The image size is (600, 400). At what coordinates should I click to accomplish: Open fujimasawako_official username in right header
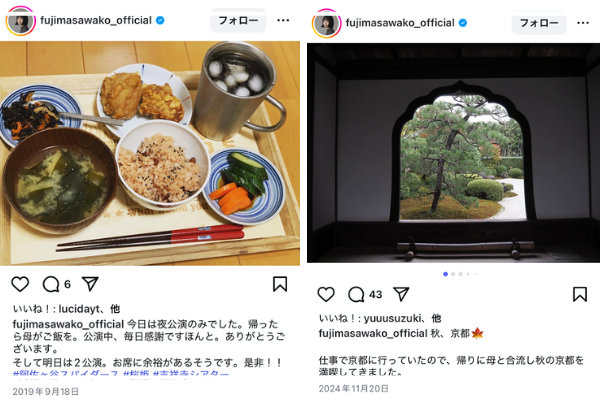(400, 23)
